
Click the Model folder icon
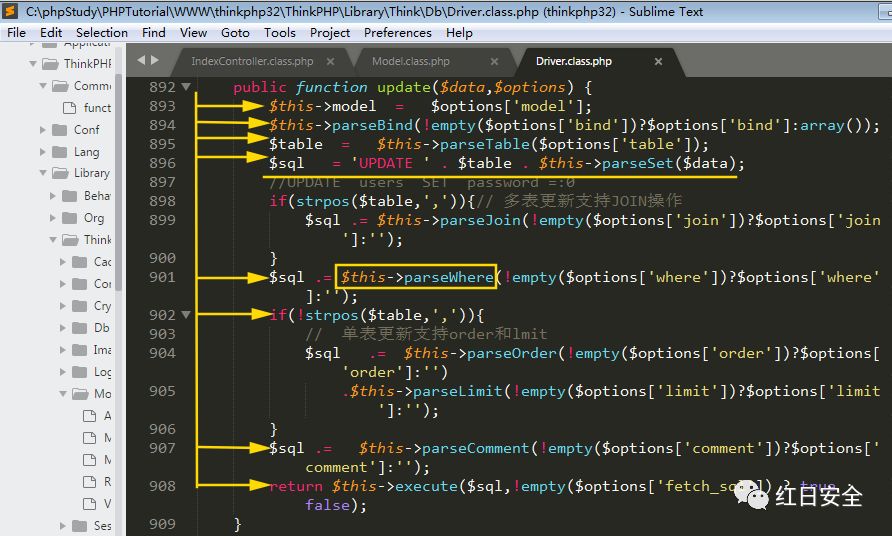pyautogui.click(x=80, y=394)
